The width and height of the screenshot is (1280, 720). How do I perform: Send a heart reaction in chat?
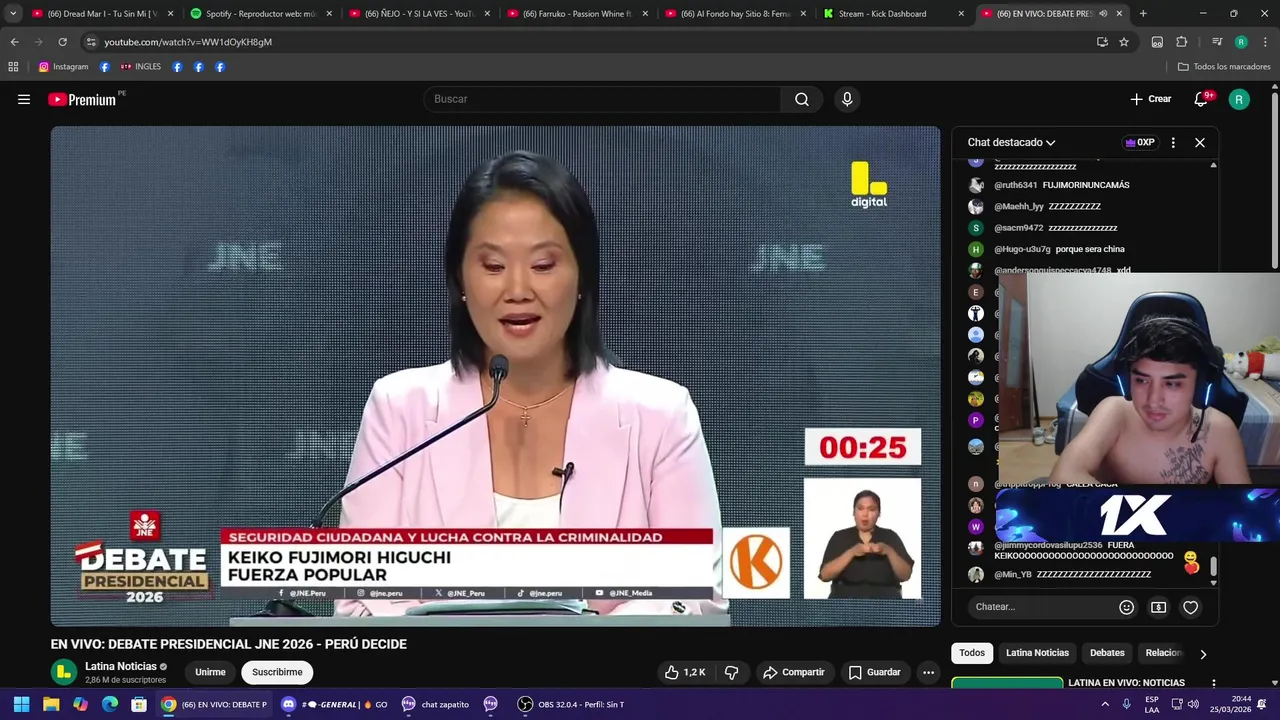[1190, 607]
